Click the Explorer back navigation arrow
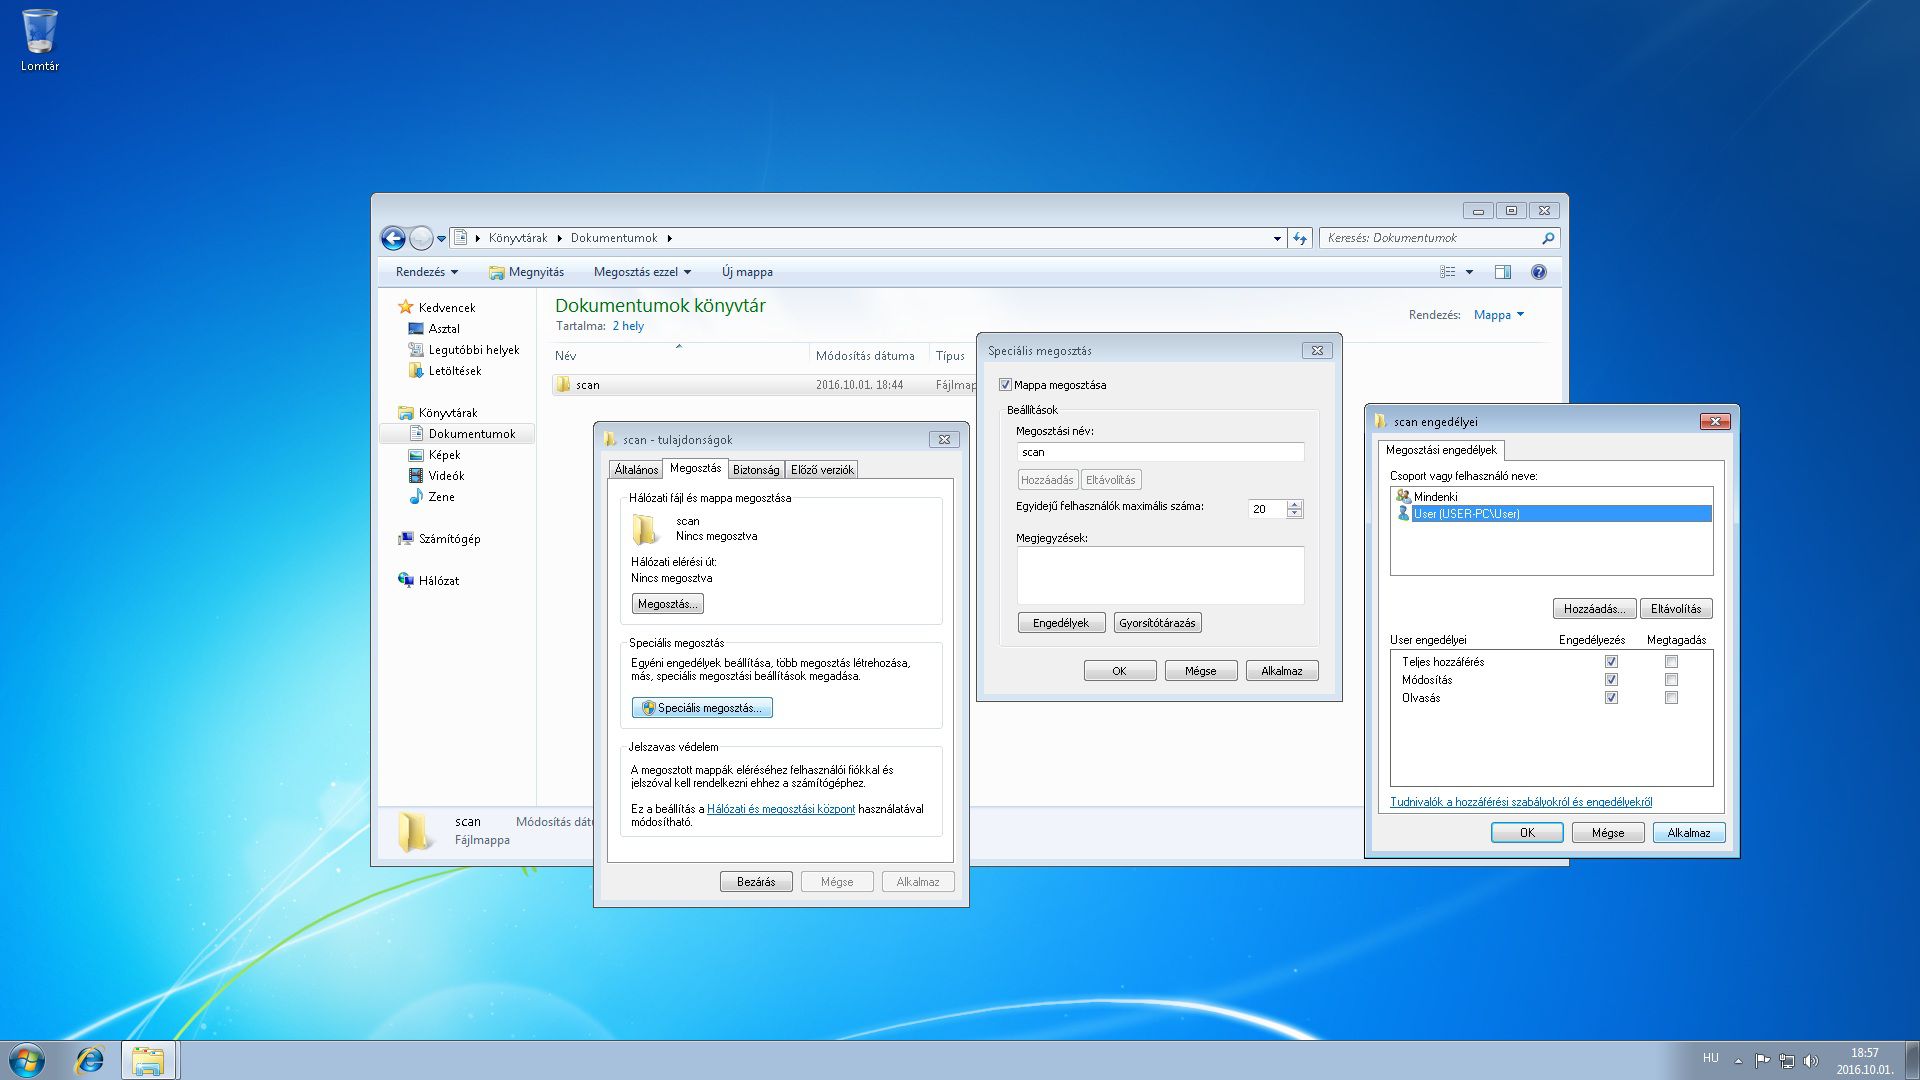Image resolution: width=1920 pixels, height=1080 pixels. 393,238
